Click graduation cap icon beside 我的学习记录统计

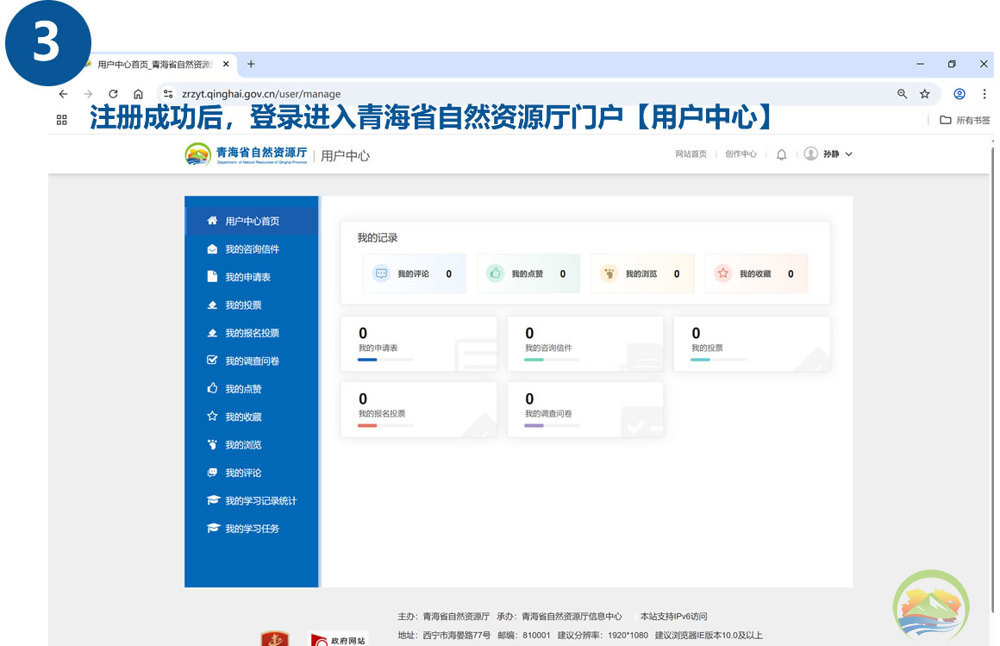click(x=213, y=500)
